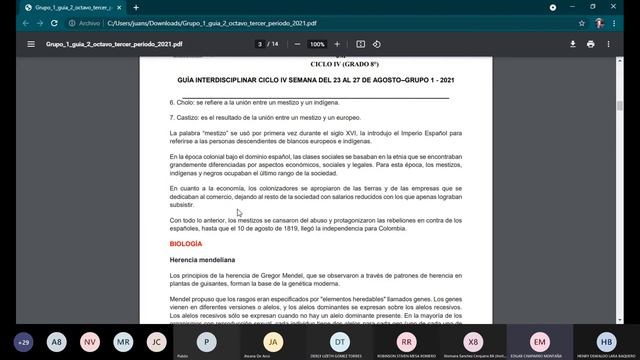Click the Herencia mendeliana subheading
The image size is (640, 360).
pos(202,260)
